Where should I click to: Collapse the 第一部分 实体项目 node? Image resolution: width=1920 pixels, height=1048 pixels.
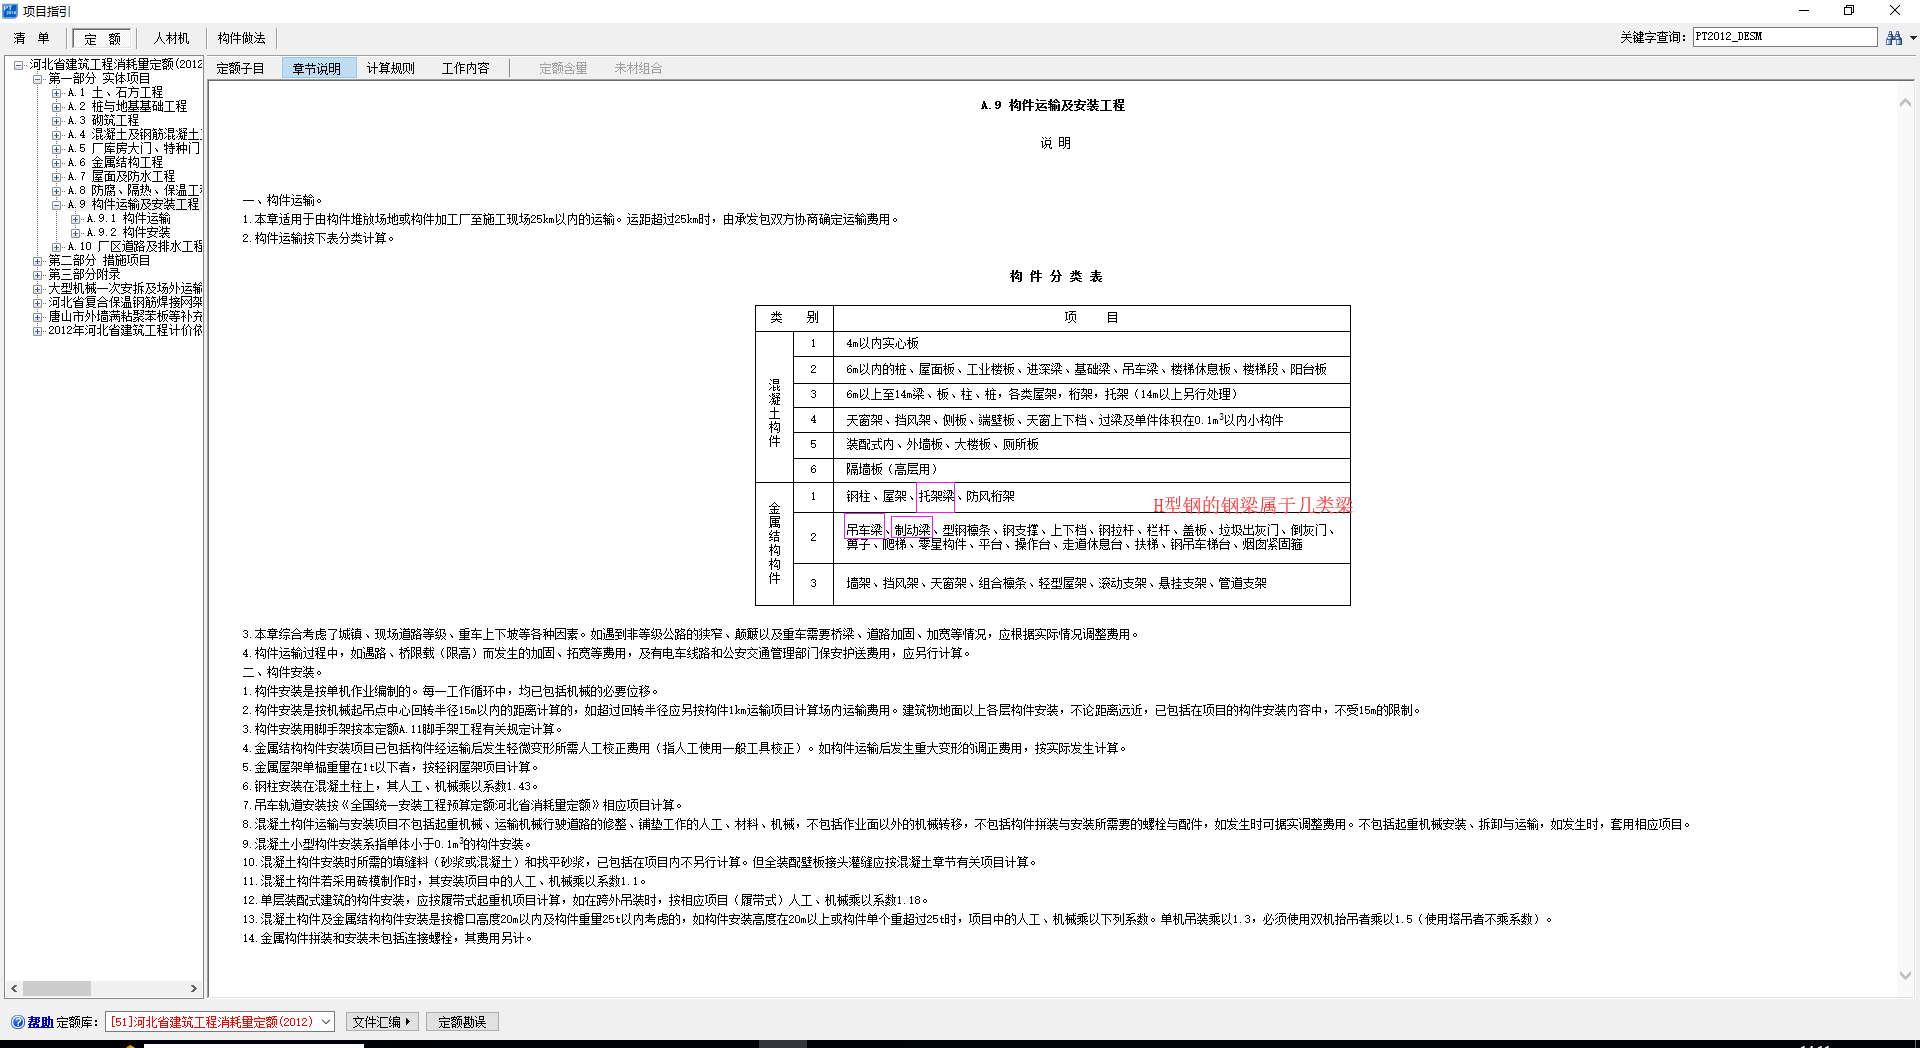pyautogui.click(x=38, y=79)
